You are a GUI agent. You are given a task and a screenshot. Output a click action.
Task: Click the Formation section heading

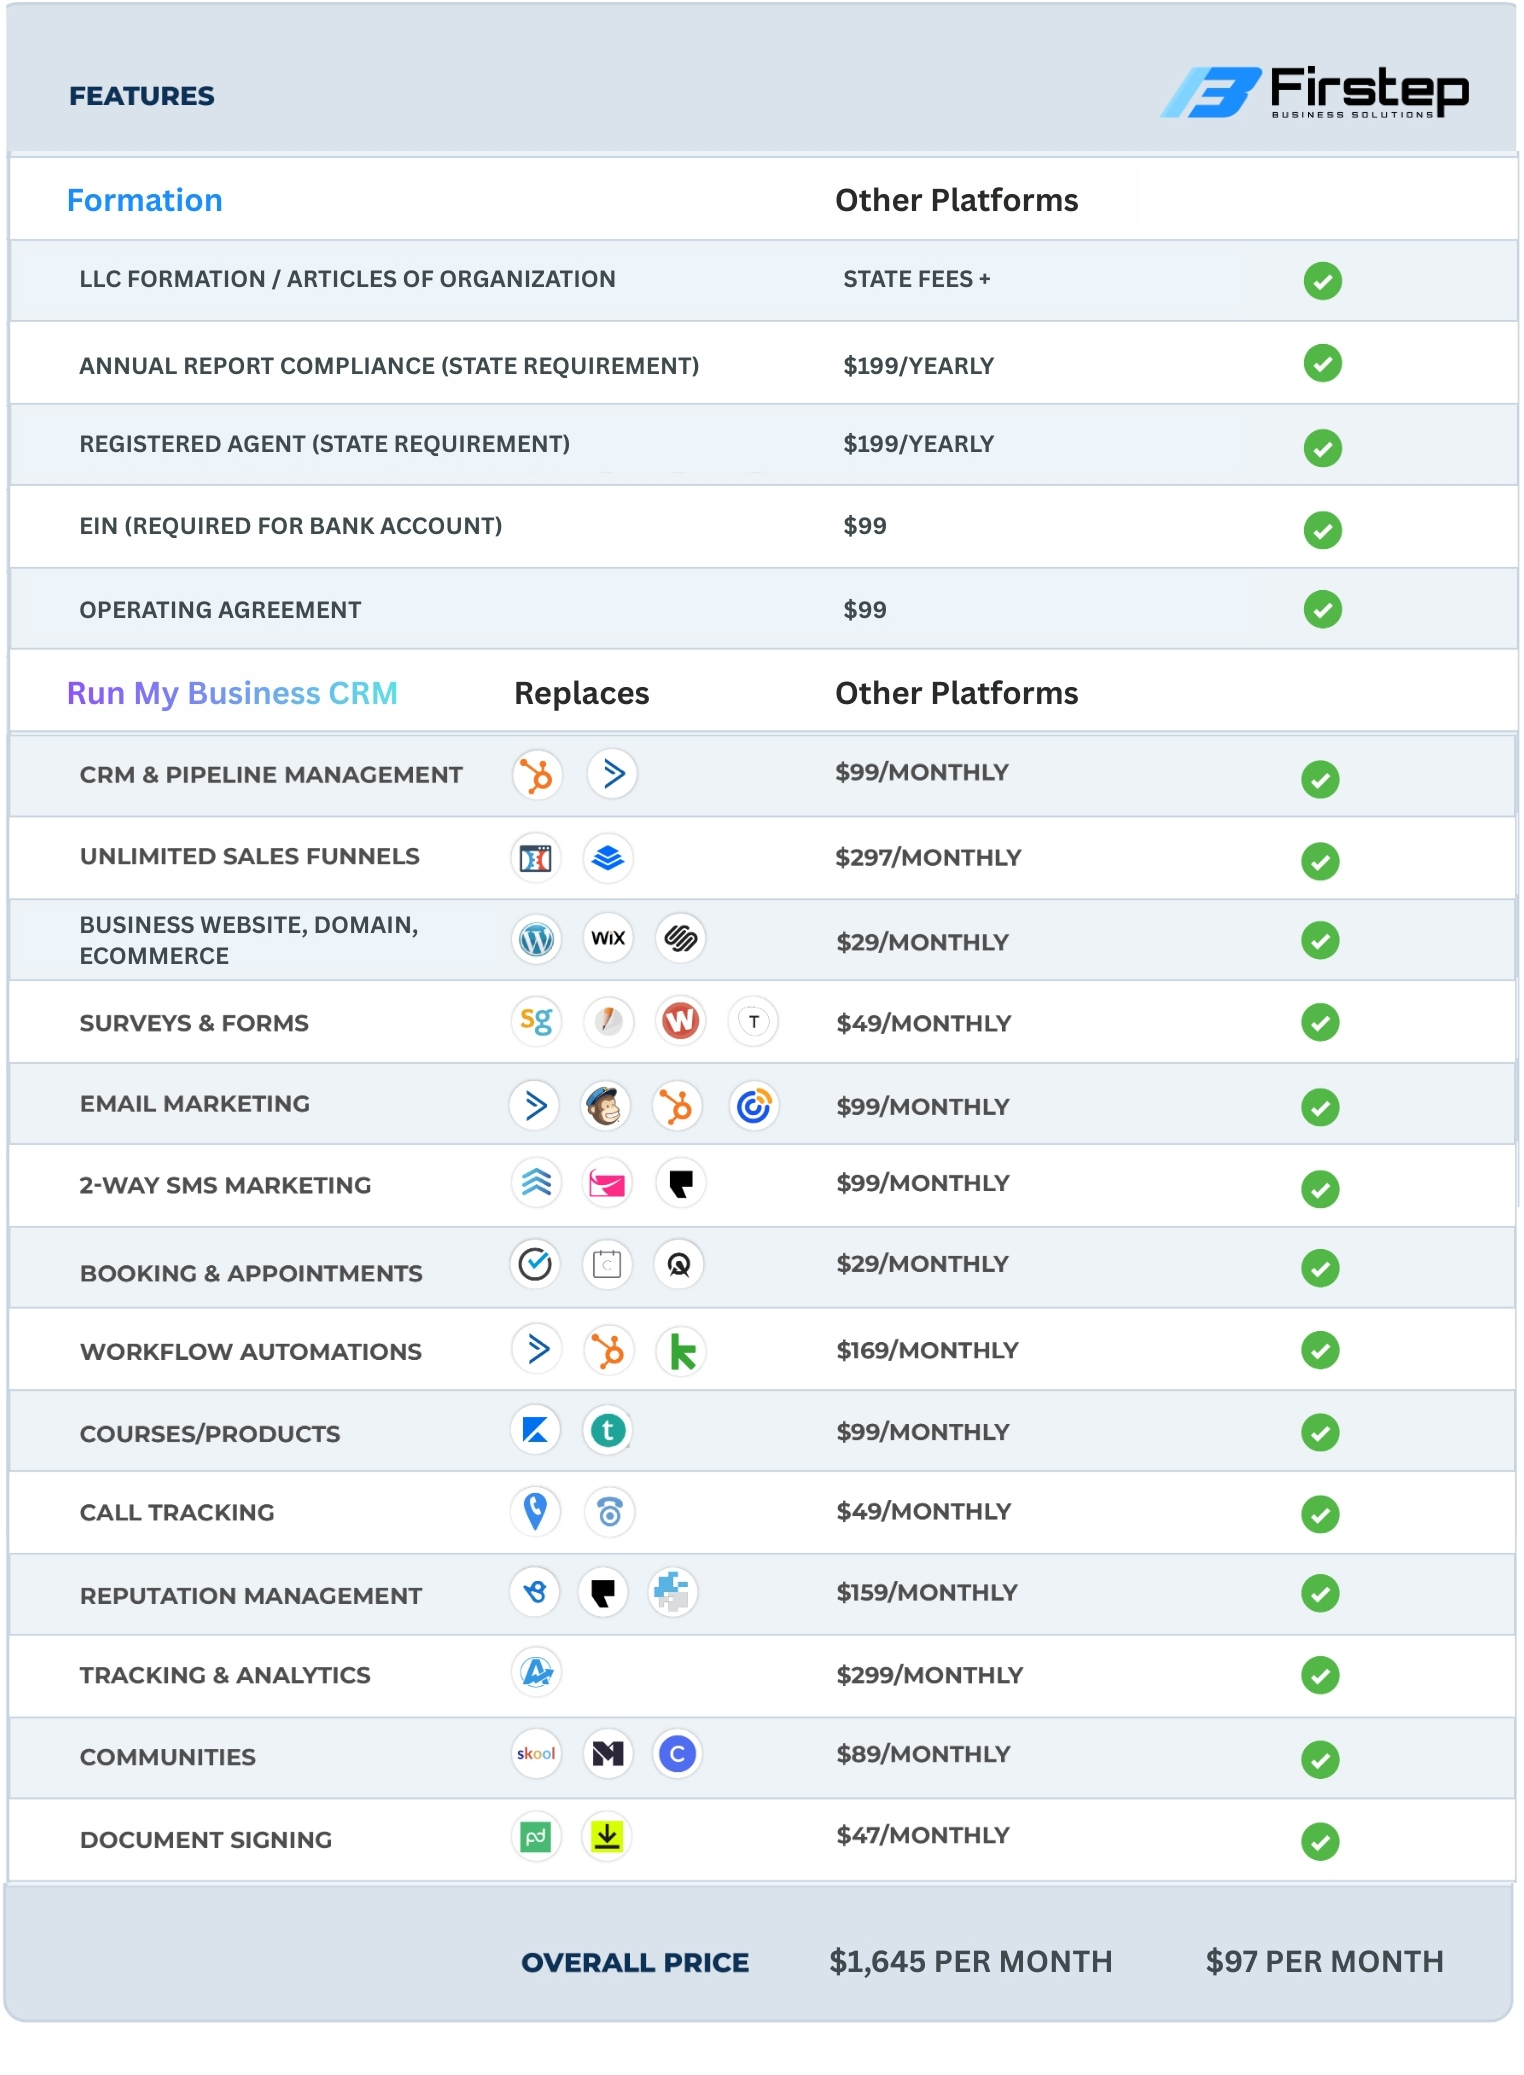point(144,200)
